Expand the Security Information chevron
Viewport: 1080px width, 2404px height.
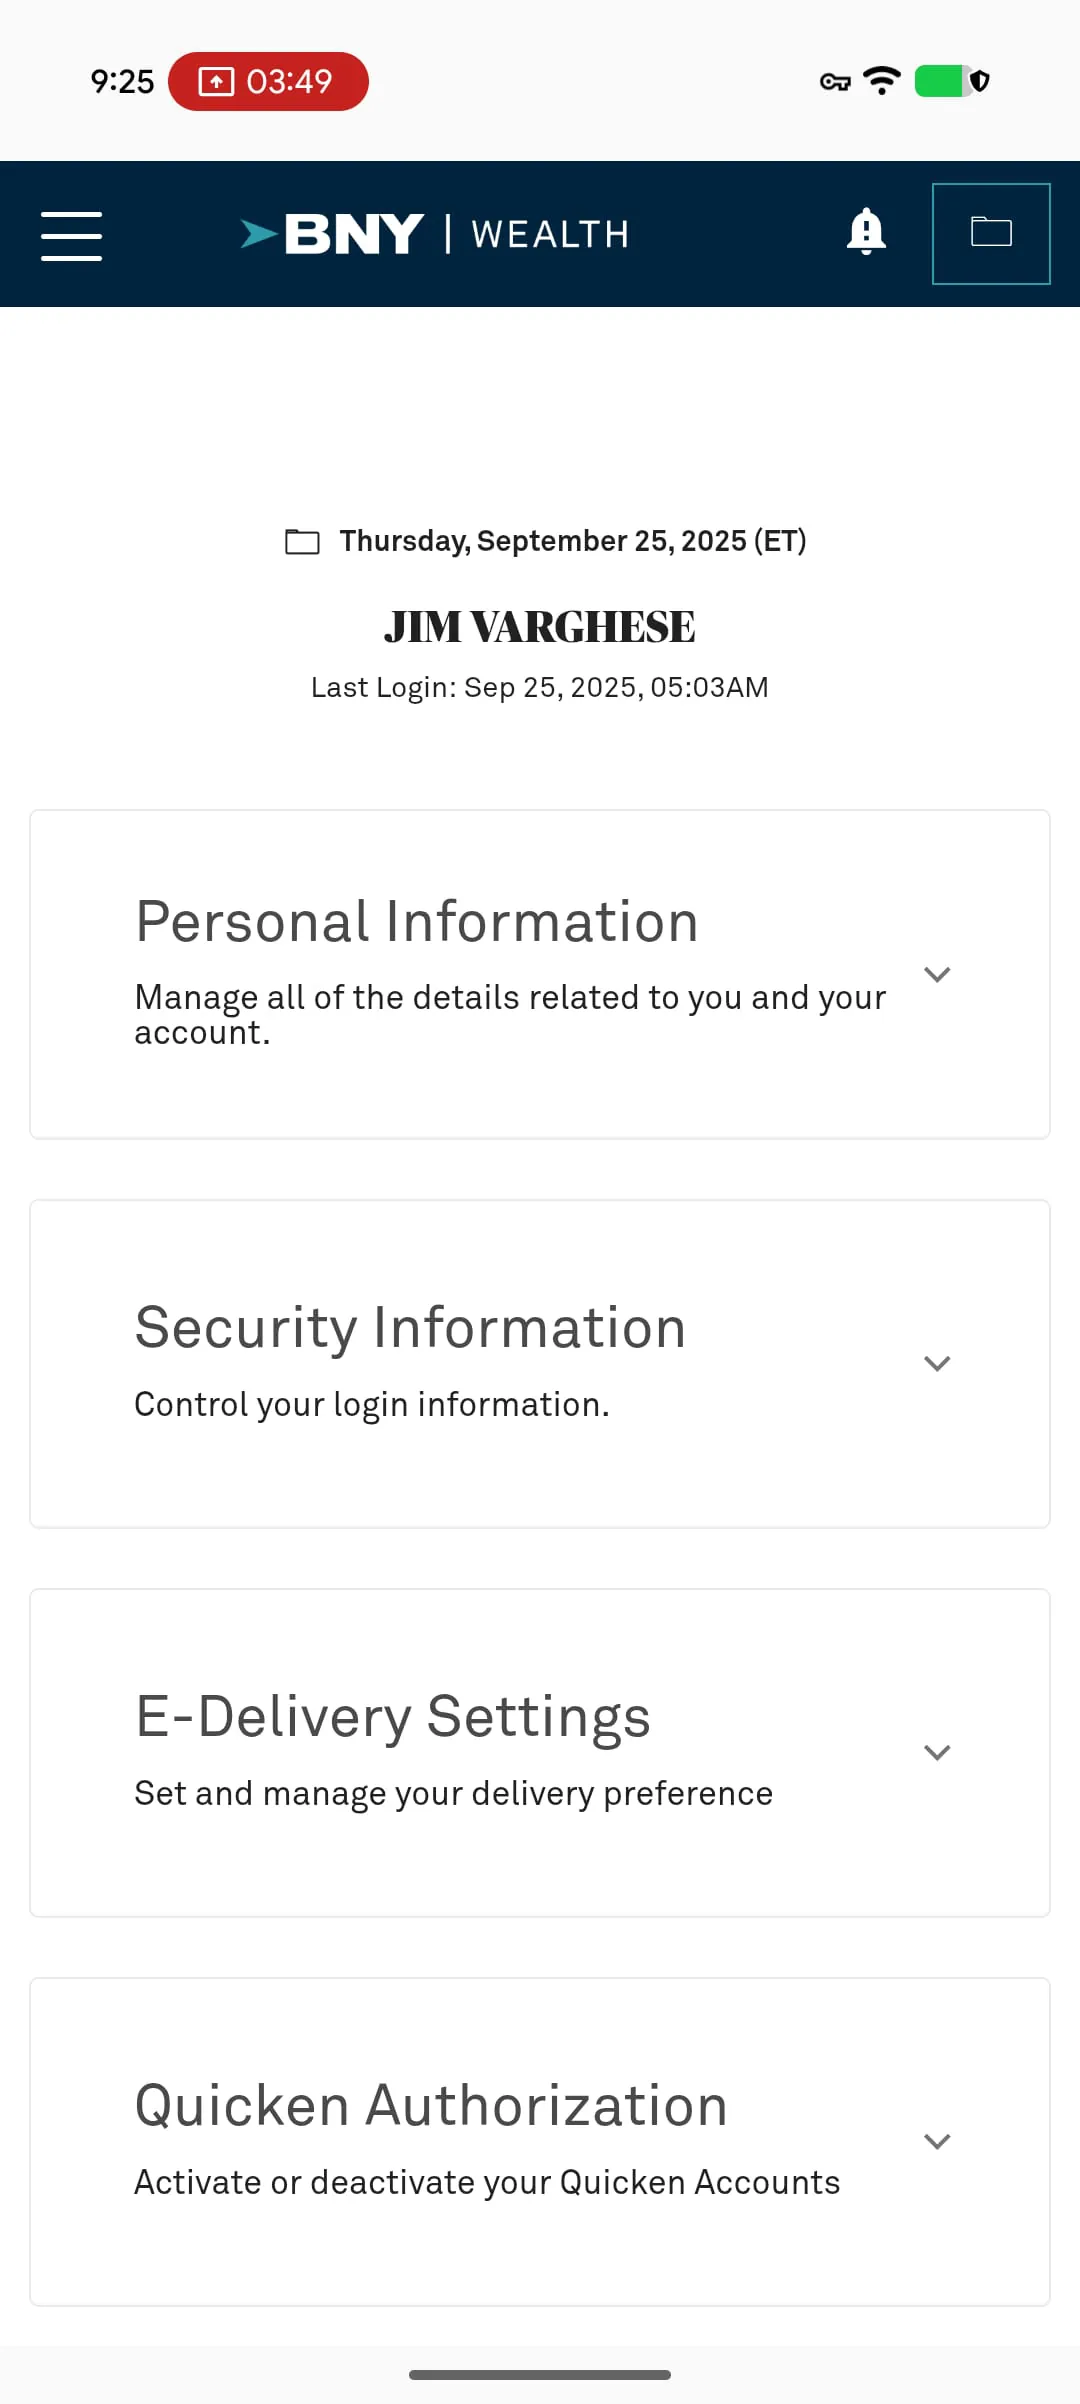[x=937, y=1363]
